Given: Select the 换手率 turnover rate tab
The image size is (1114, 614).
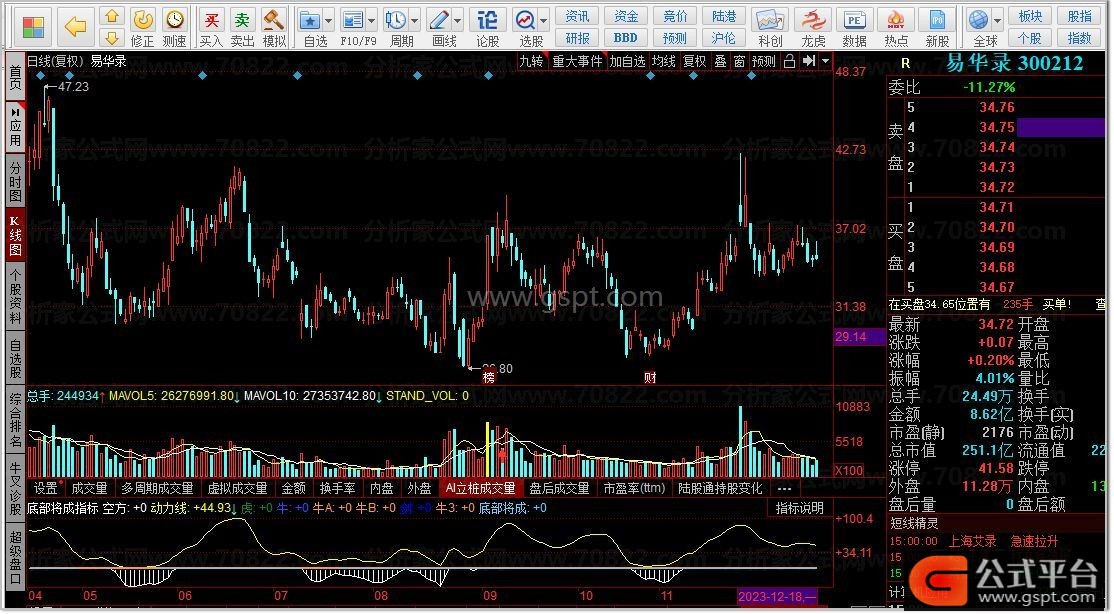Looking at the screenshot, I should pos(337,488).
